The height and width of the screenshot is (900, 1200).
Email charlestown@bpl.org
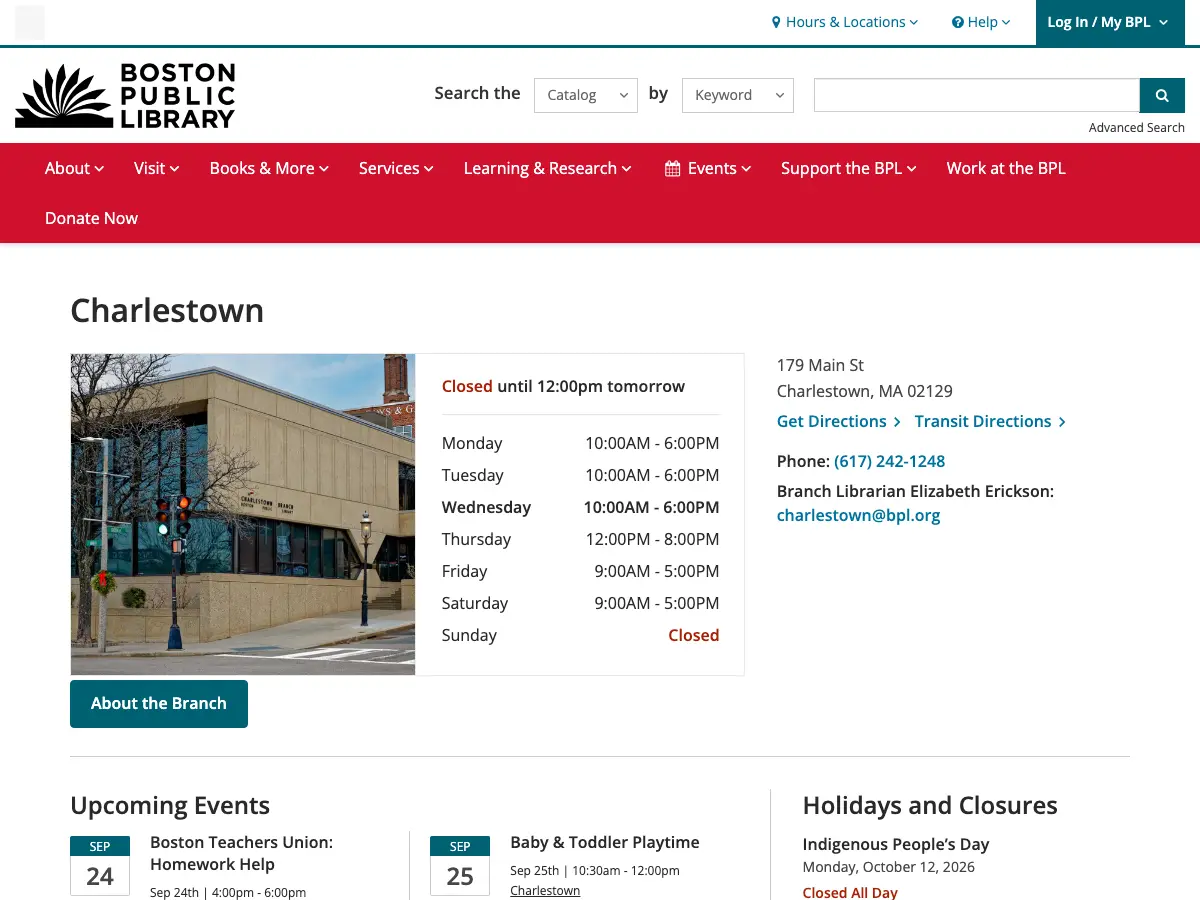[x=858, y=515]
